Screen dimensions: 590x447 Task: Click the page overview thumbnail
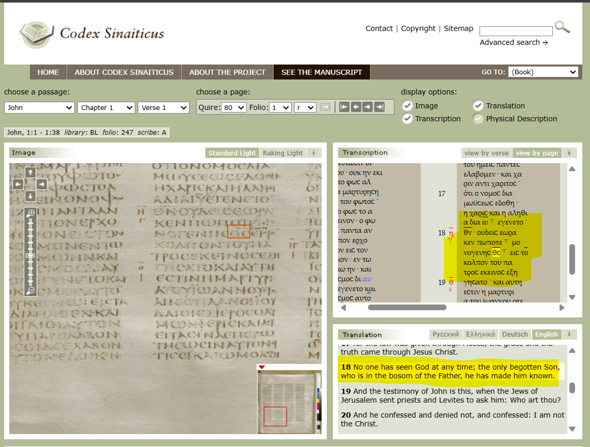[290, 402]
